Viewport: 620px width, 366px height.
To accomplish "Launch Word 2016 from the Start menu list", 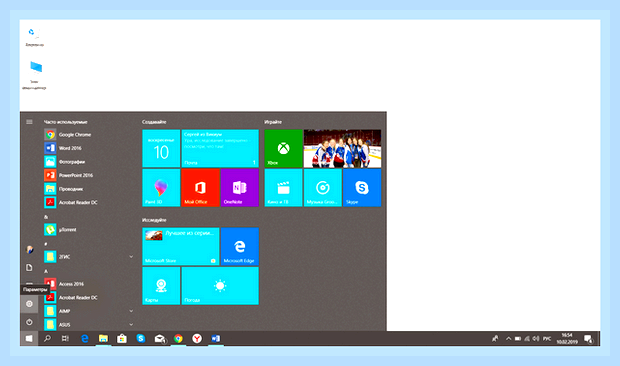I will (x=89, y=148).
